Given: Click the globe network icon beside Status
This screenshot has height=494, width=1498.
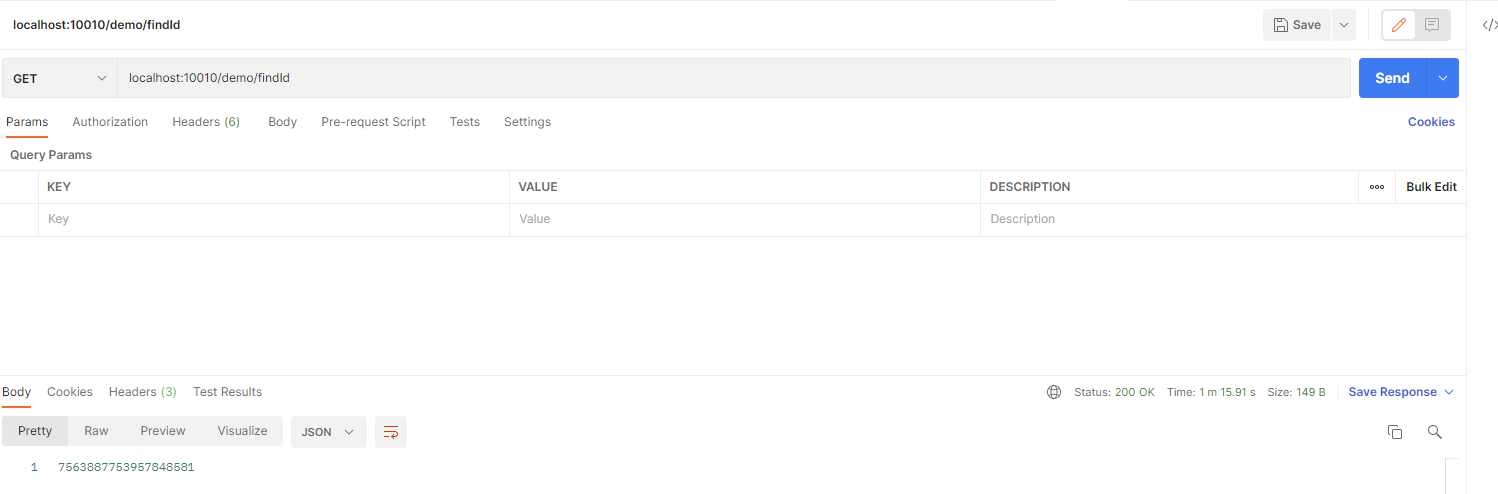Looking at the screenshot, I should pos(1054,392).
